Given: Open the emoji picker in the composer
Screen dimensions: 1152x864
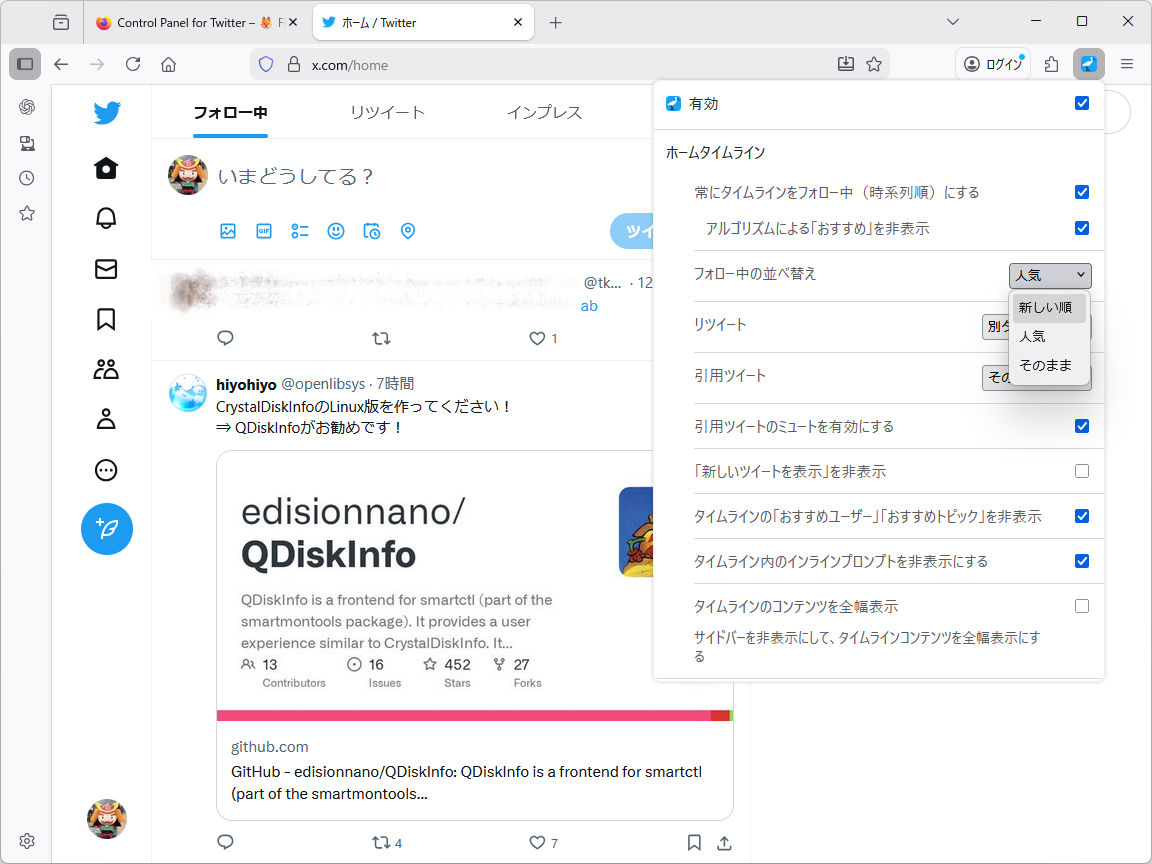Looking at the screenshot, I should click(x=335, y=231).
